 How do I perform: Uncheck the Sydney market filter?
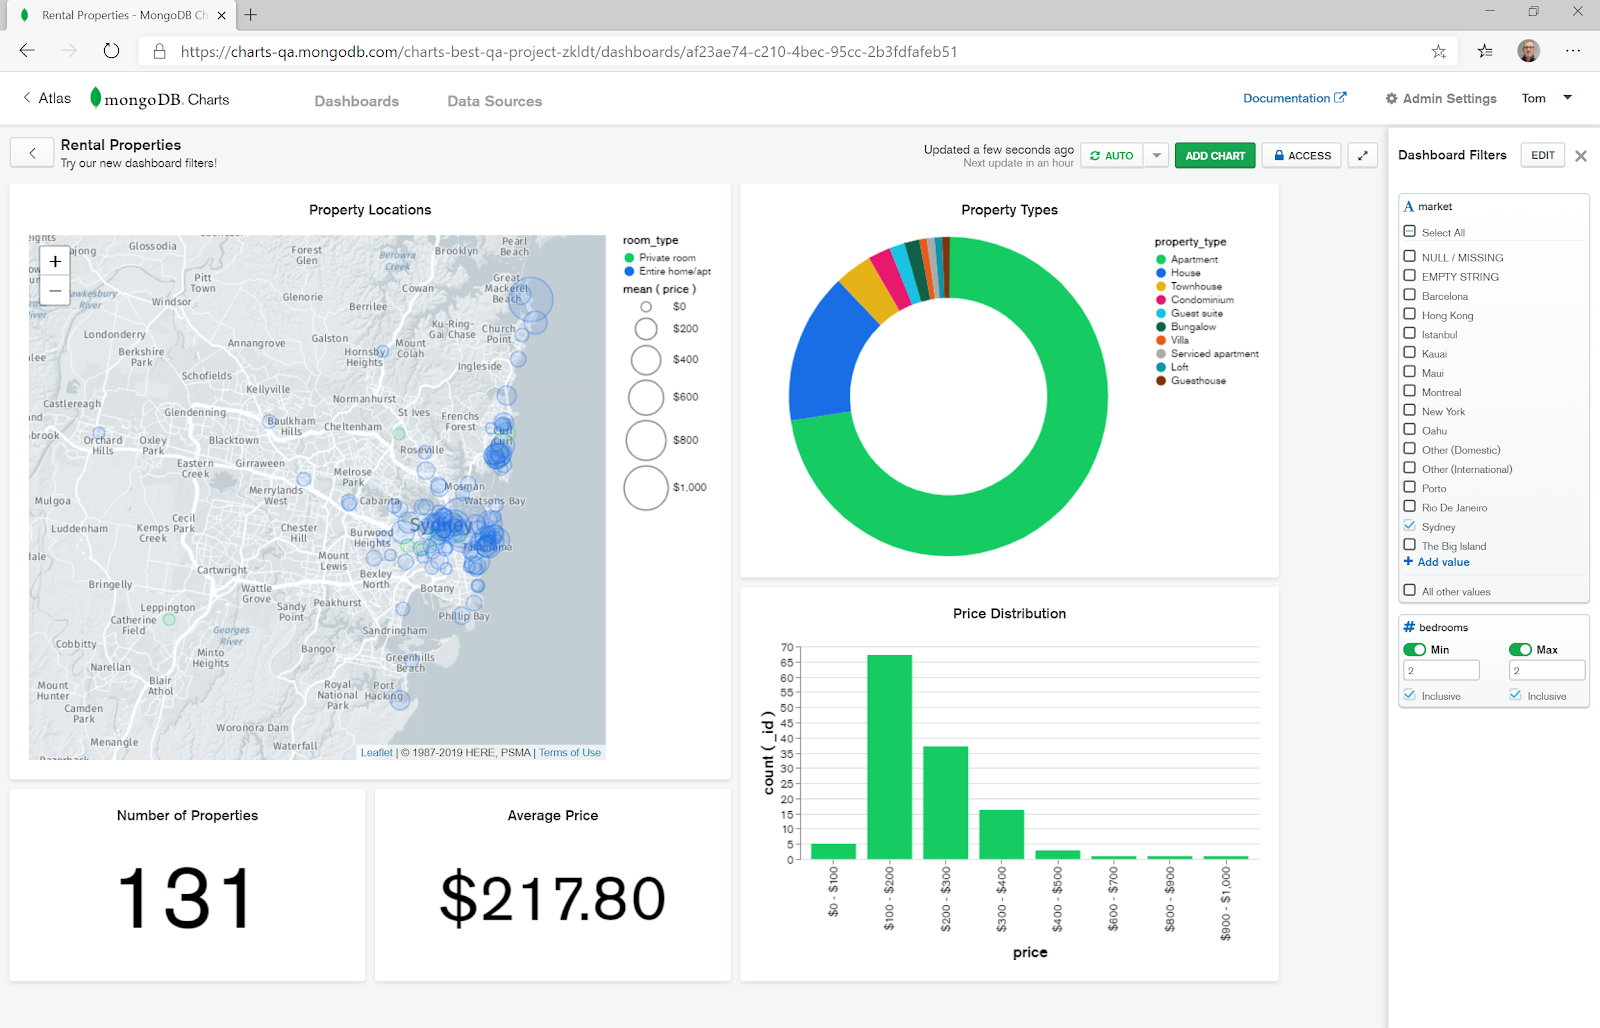point(1409,525)
